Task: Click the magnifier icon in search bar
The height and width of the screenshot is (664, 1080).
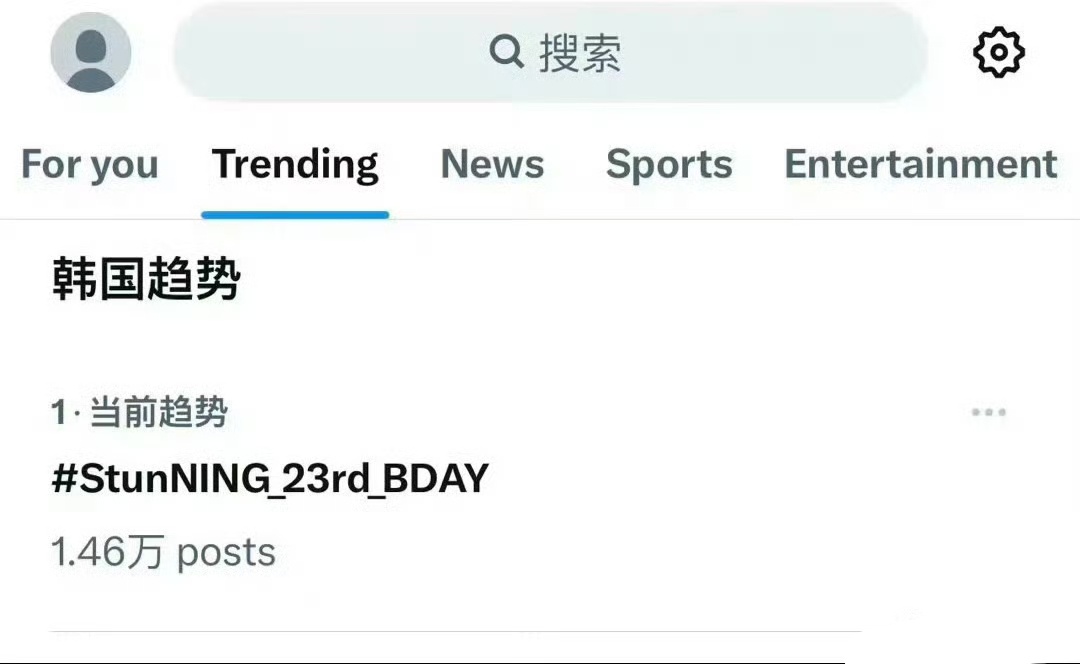Action: click(507, 52)
